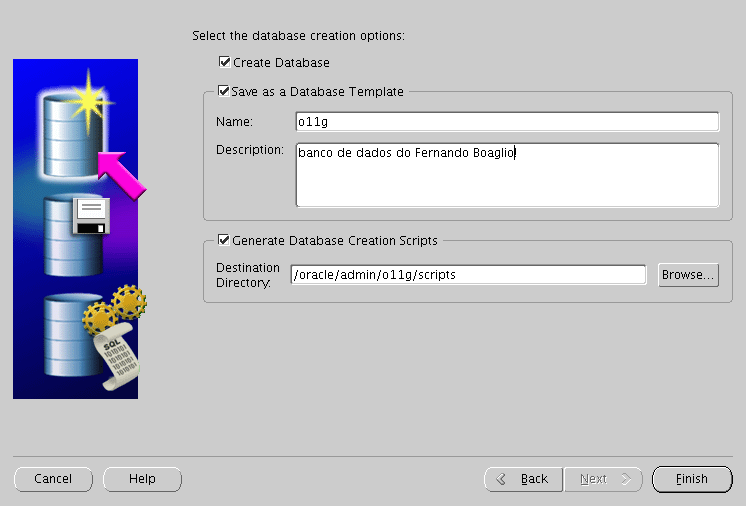Click the floppy disk template database image
The width and height of the screenshot is (746, 506).
(76, 235)
